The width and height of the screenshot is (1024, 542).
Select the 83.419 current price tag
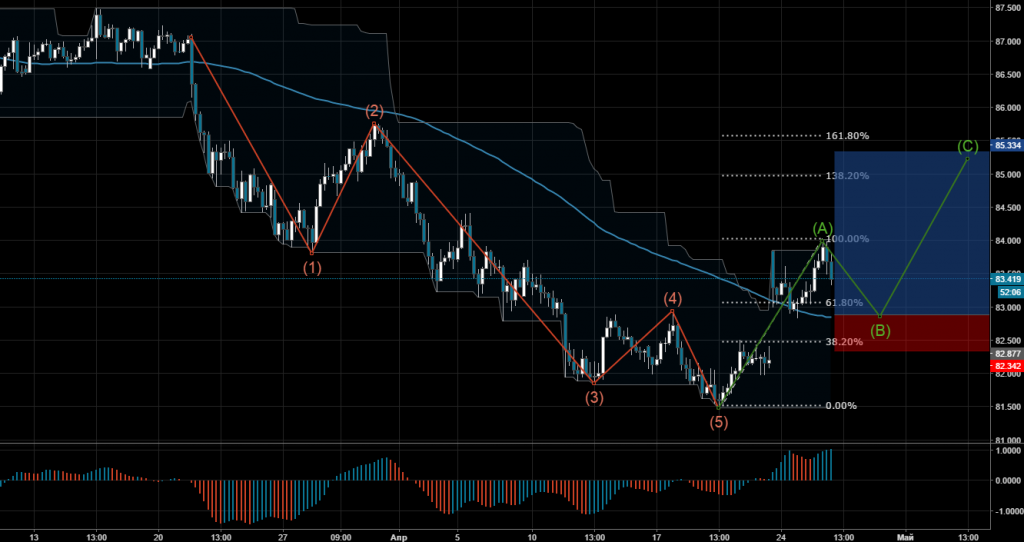pos(1006,278)
